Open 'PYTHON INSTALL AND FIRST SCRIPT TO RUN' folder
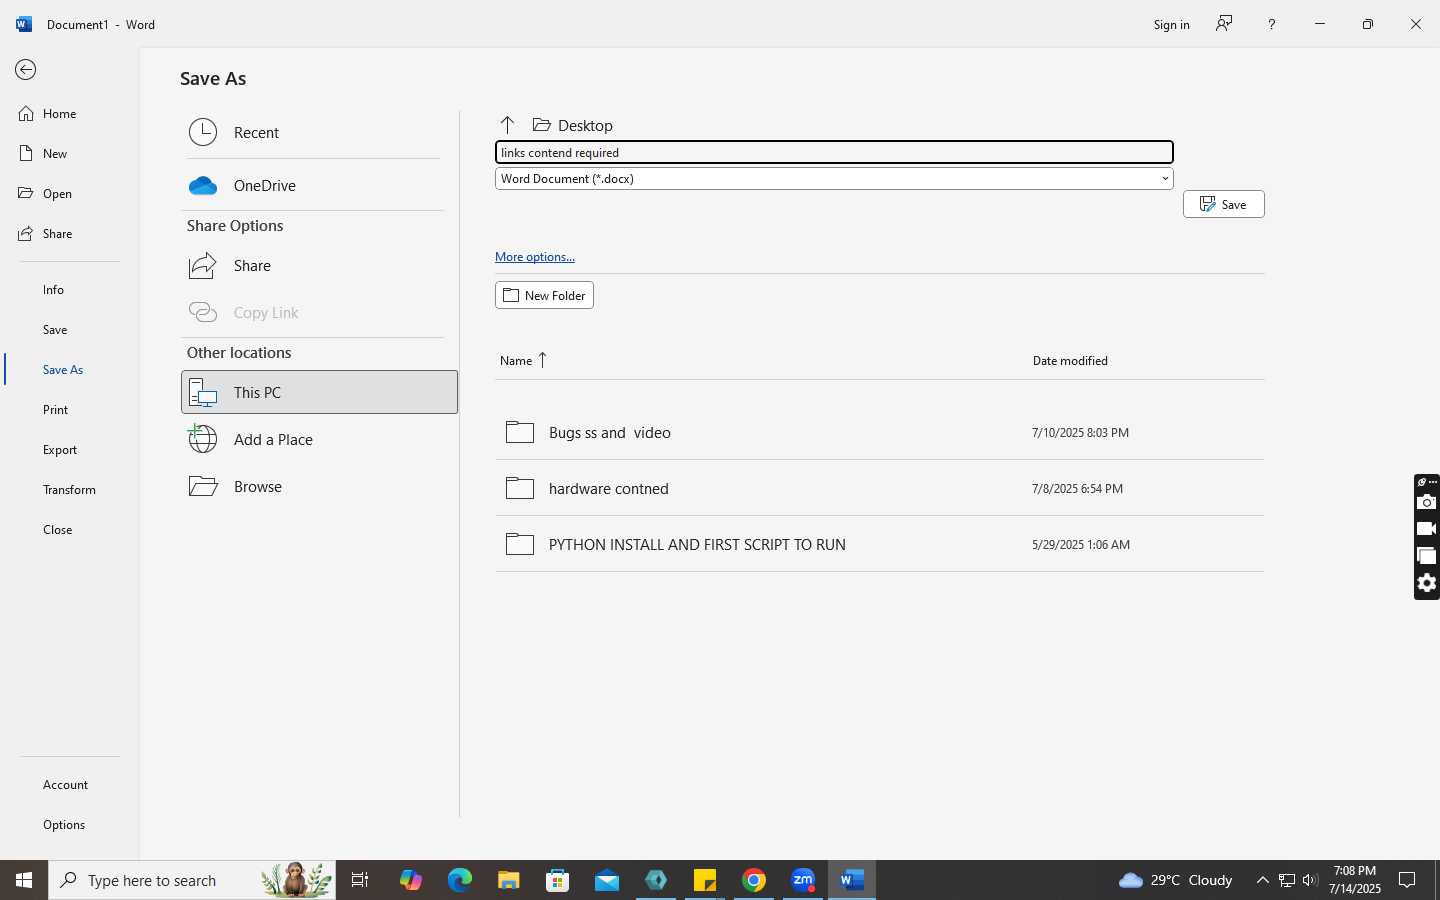The image size is (1440, 900). coord(880,544)
